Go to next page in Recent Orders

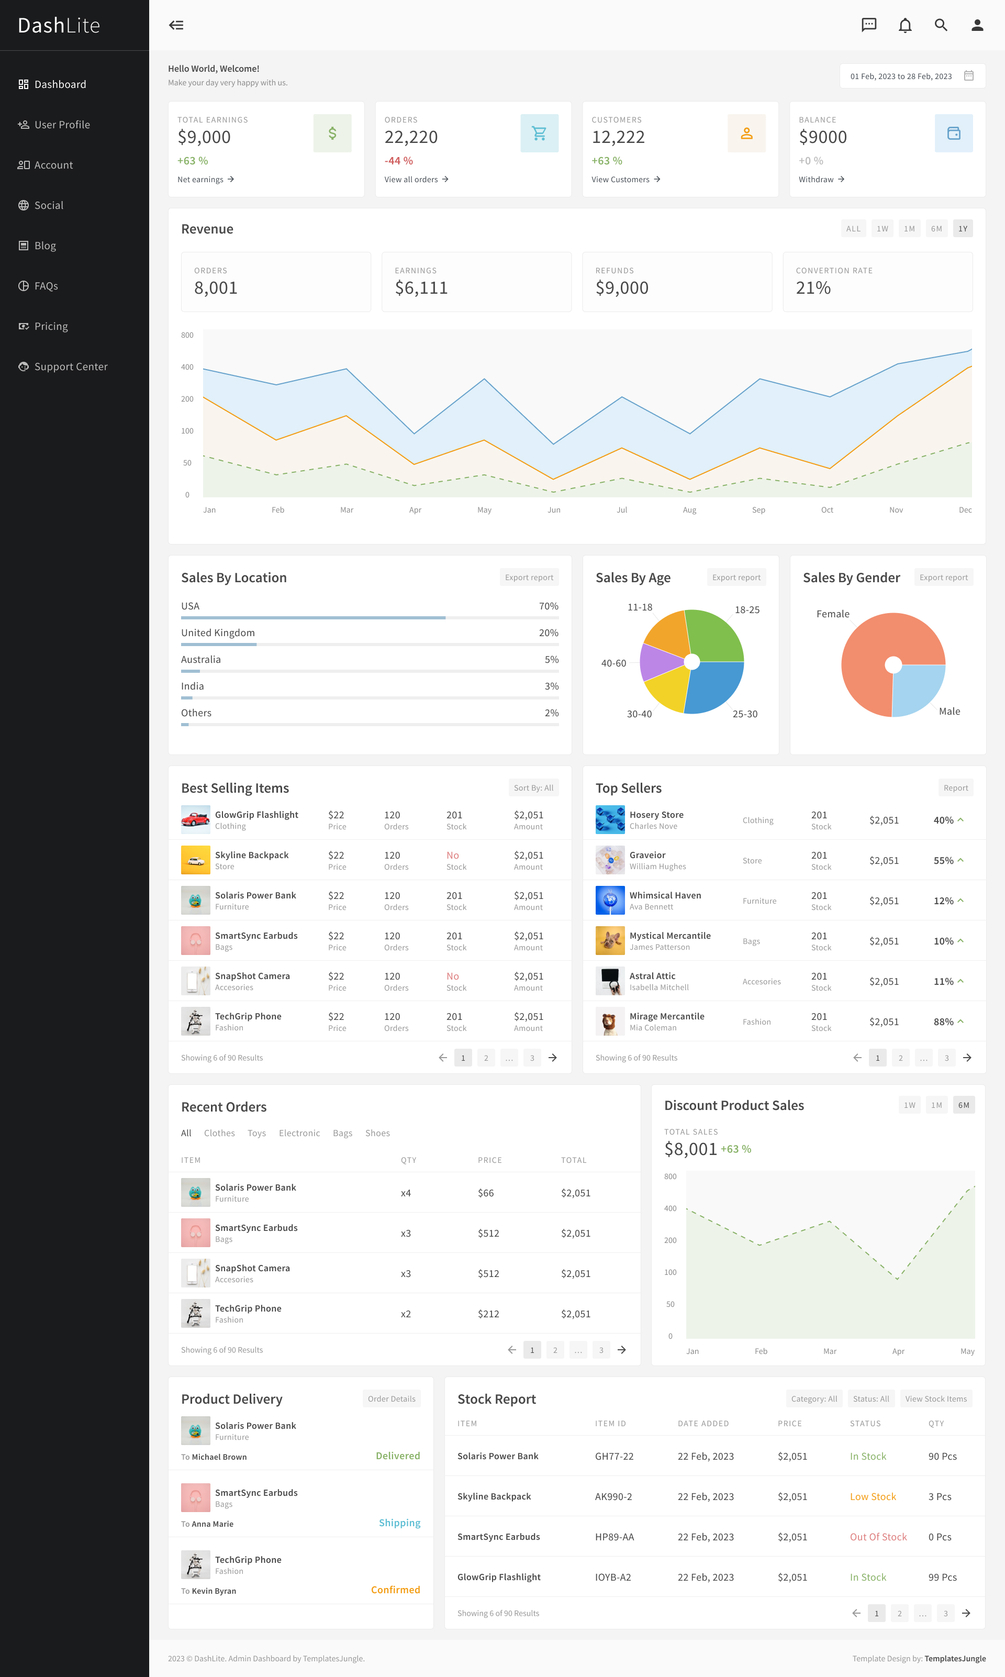click(x=622, y=1350)
